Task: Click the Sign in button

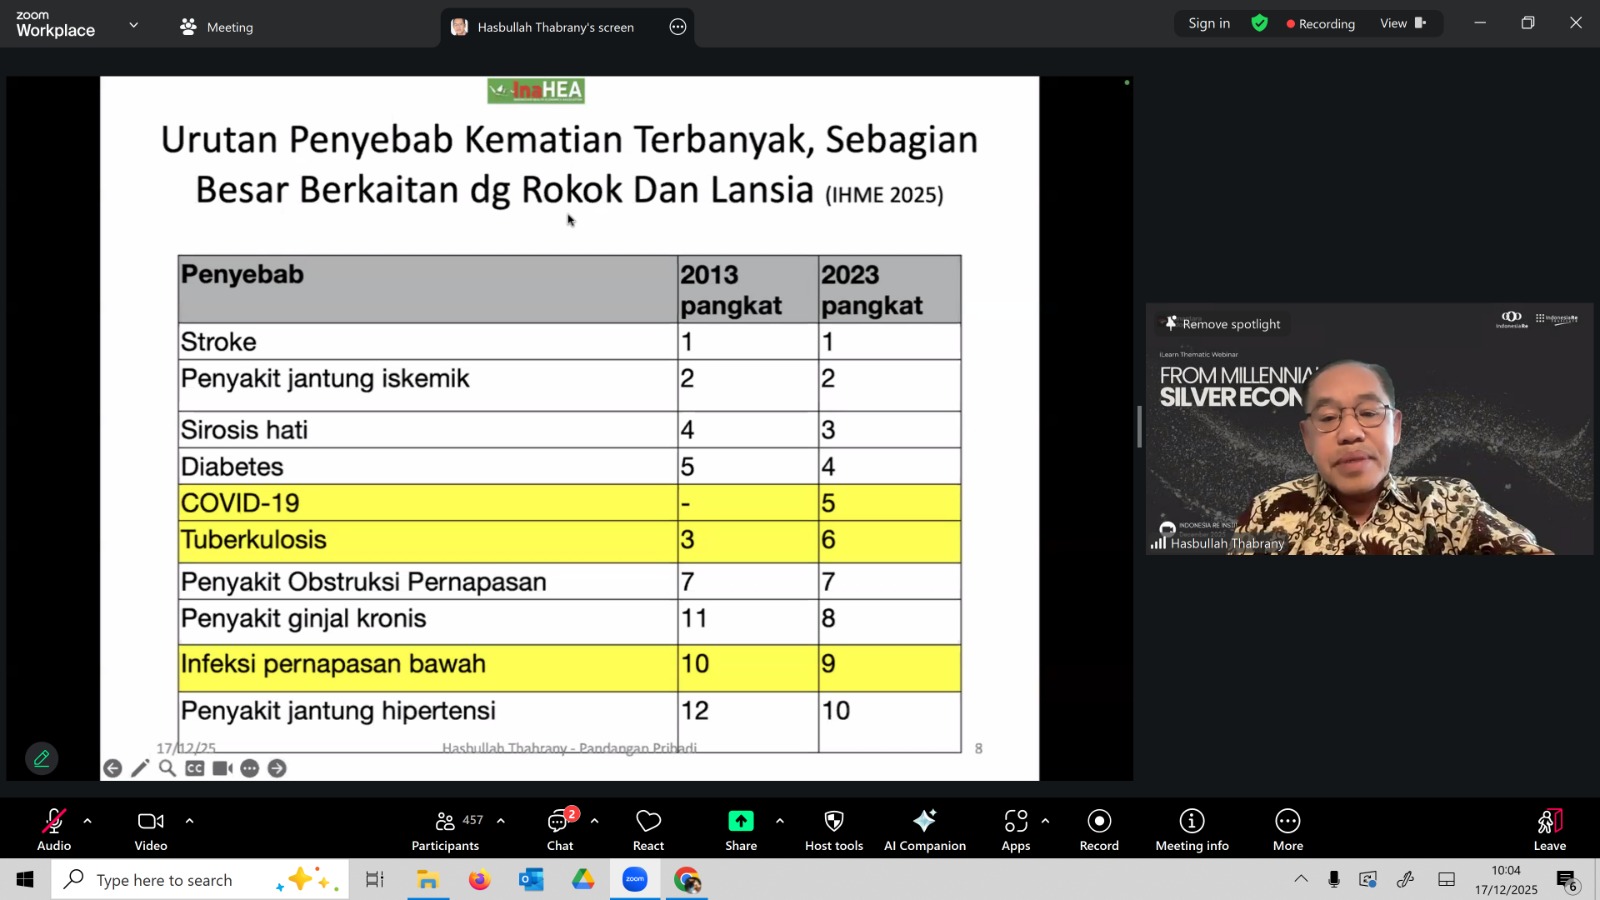Action: pos(1208,23)
